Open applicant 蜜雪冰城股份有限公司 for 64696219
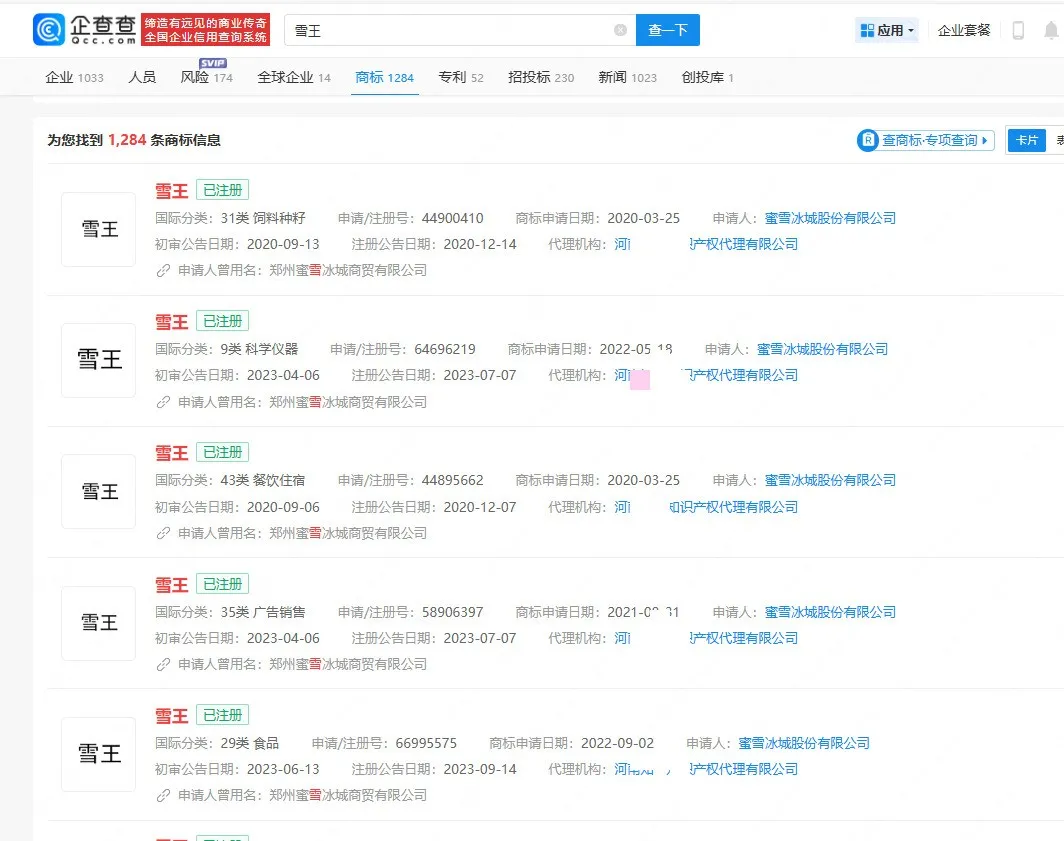Viewport: 1064px width, 841px height. pos(822,350)
